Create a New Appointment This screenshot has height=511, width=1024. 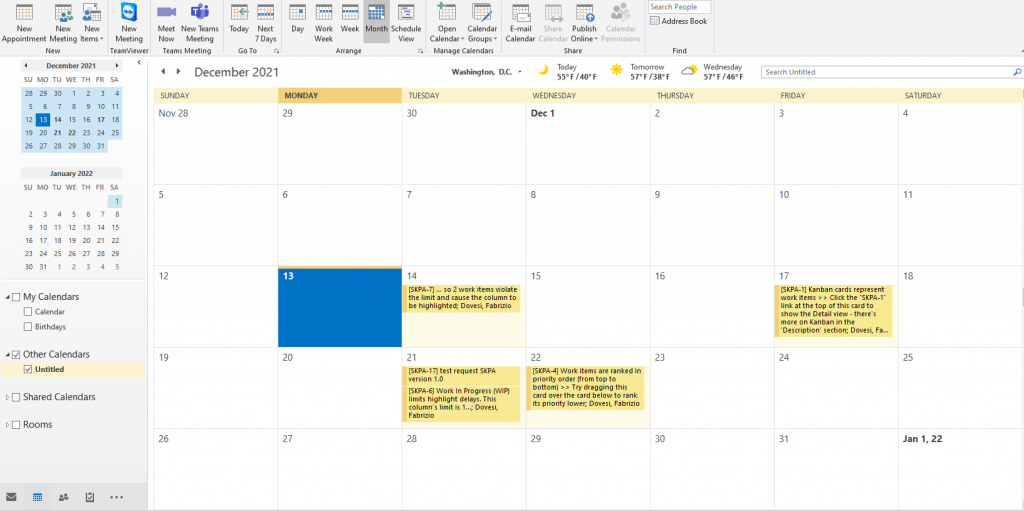(x=24, y=24)
